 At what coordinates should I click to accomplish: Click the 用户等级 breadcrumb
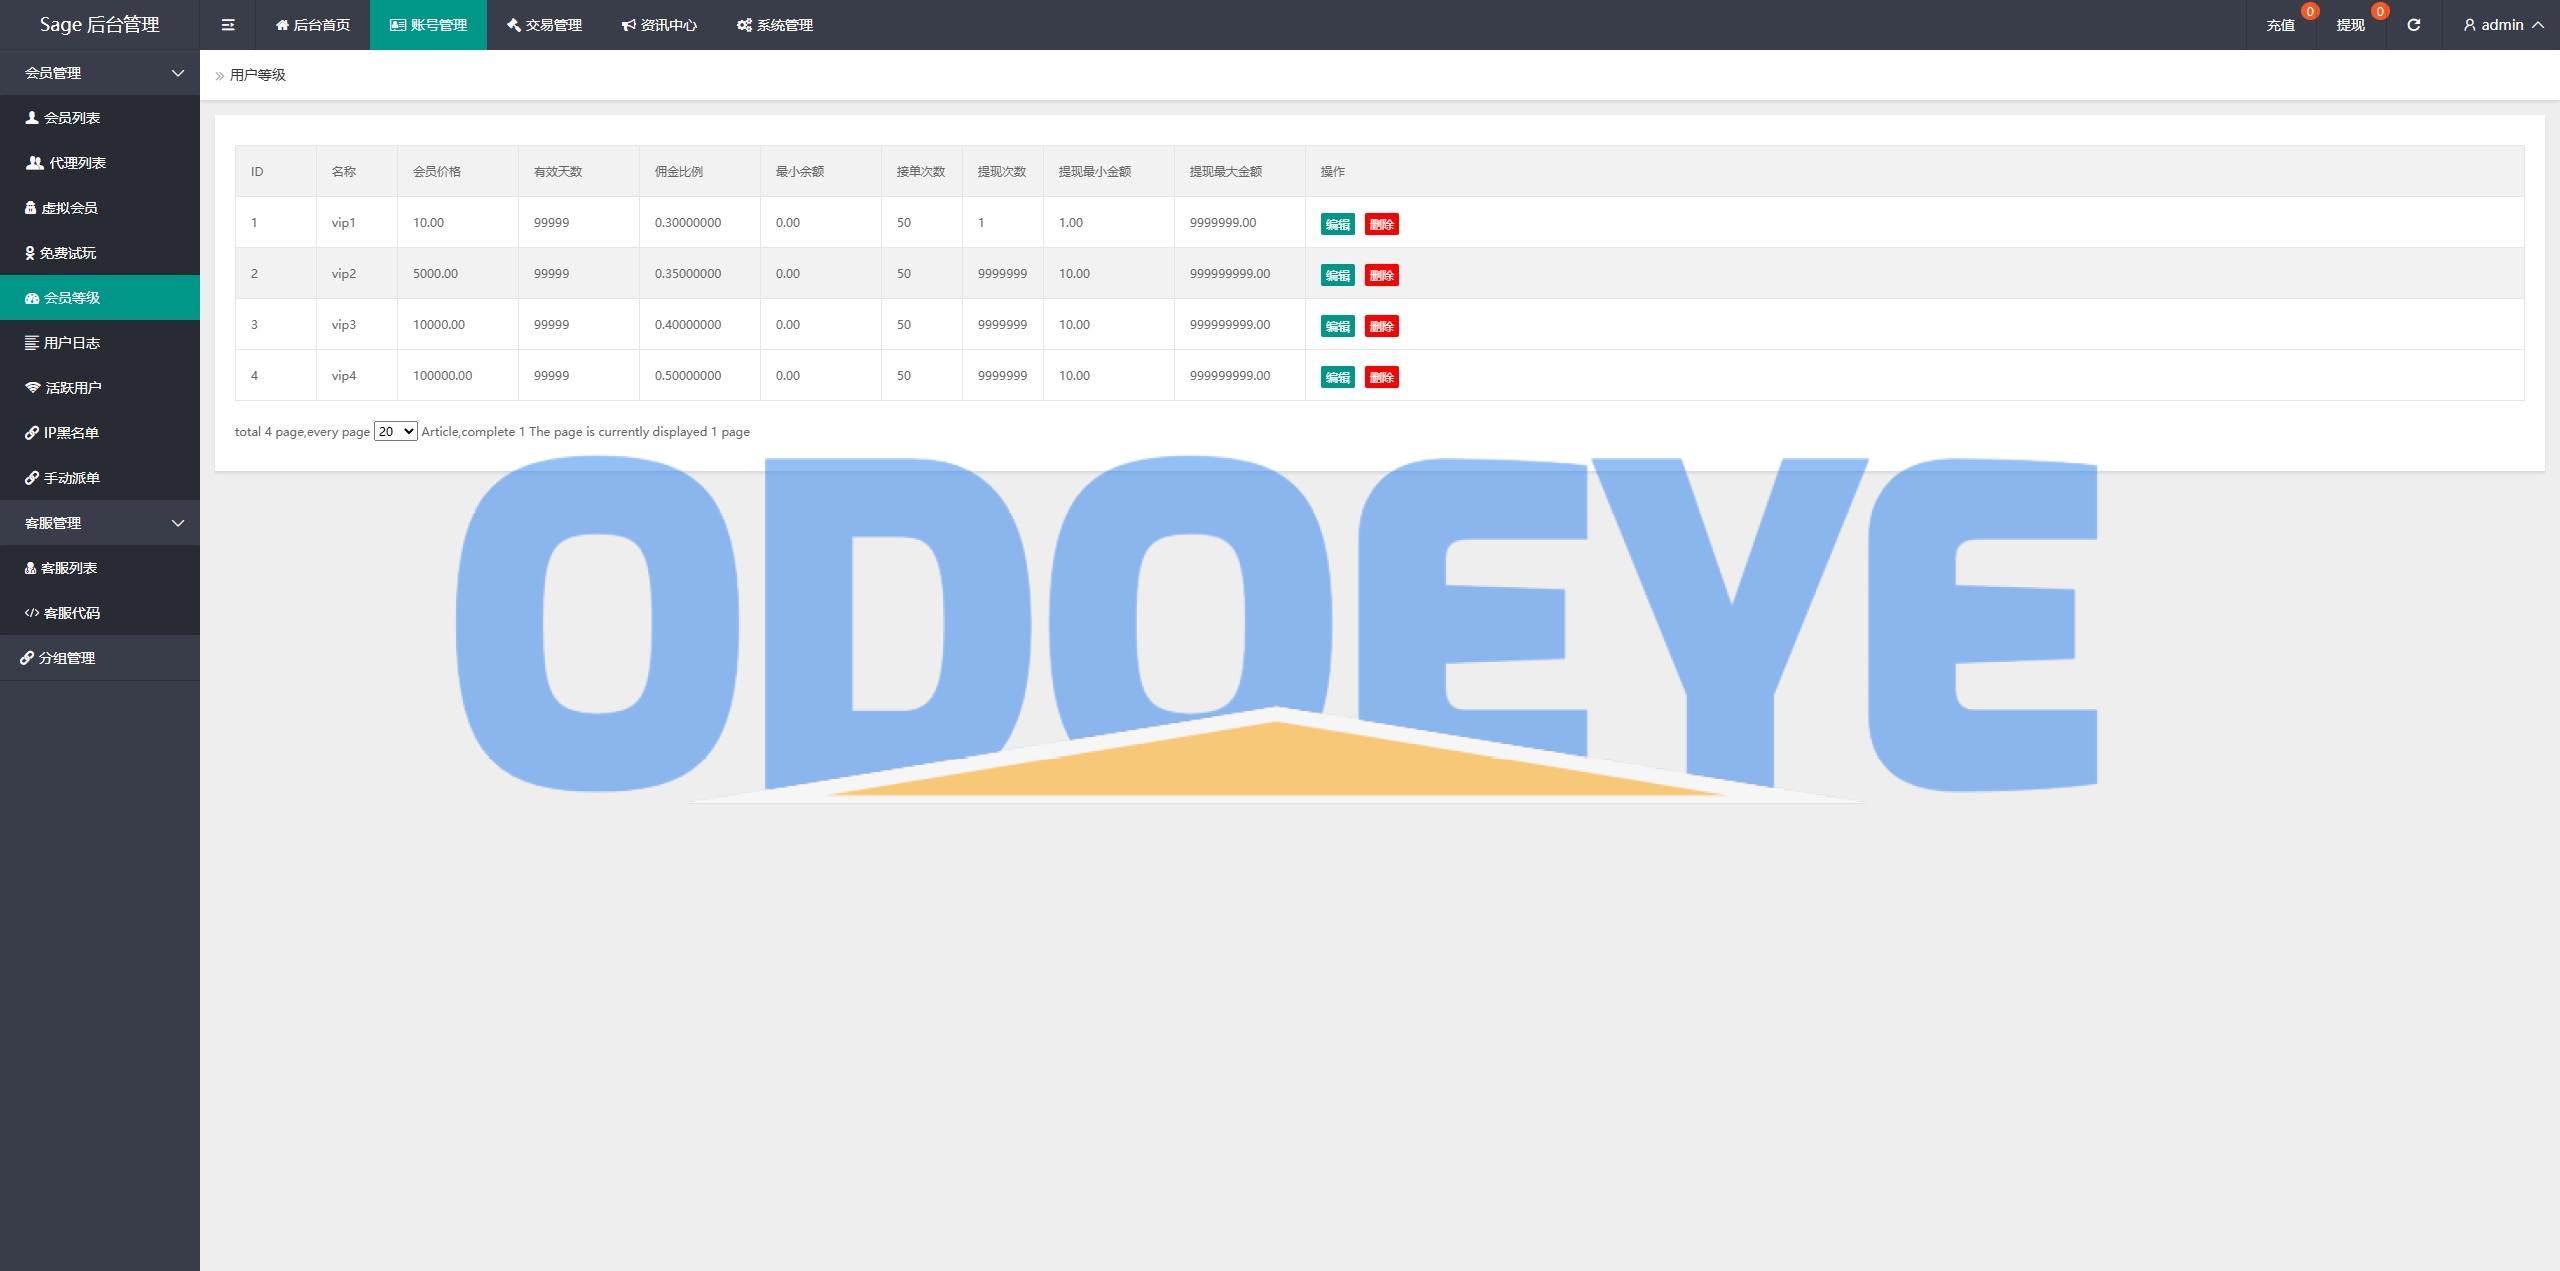coord(258,75)
